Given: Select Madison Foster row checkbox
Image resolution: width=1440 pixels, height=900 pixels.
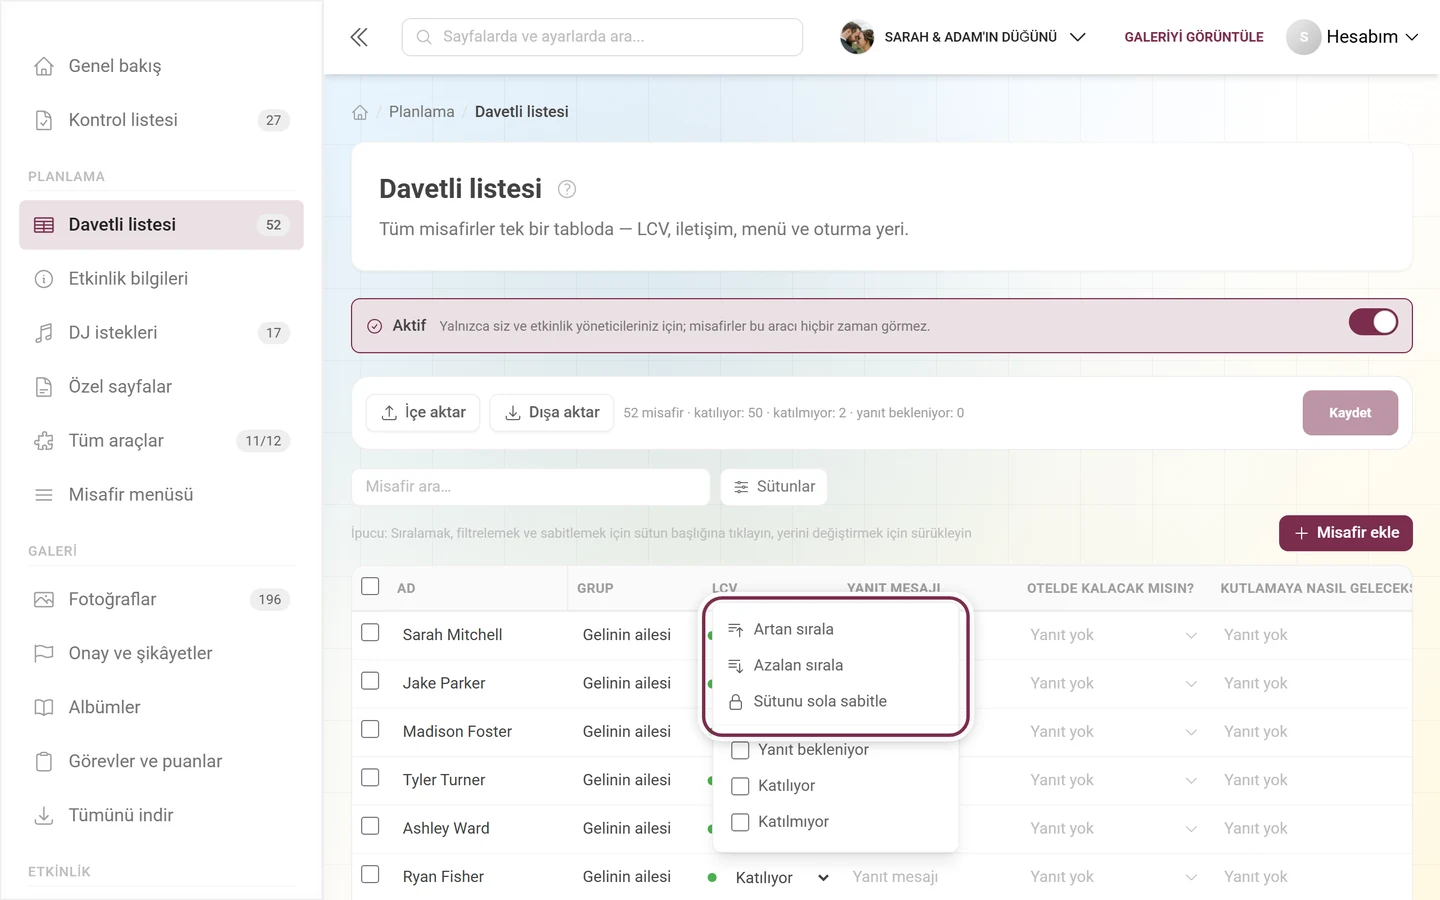Looking at the screenshot, I should click(x=370, y=730).
